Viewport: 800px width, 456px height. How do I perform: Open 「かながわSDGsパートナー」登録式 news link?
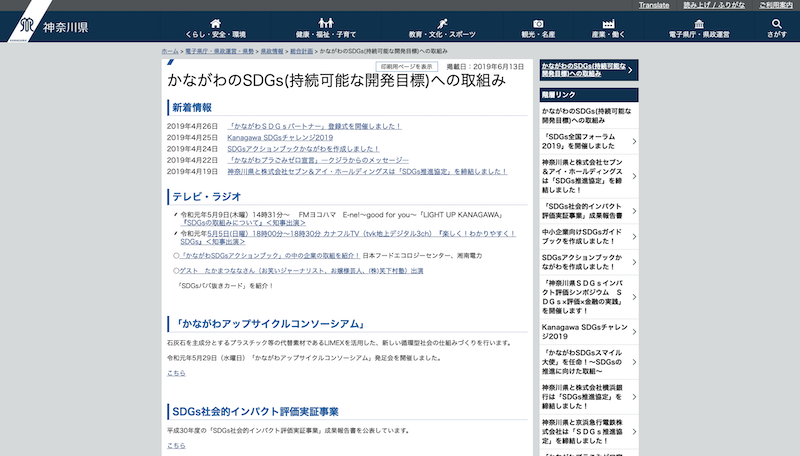click(314, 126)
